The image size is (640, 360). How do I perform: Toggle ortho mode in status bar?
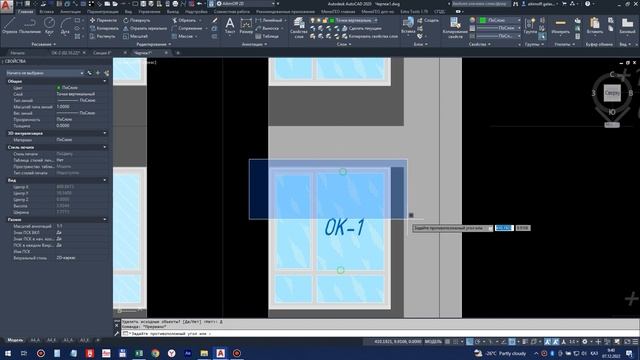(470, 342)
